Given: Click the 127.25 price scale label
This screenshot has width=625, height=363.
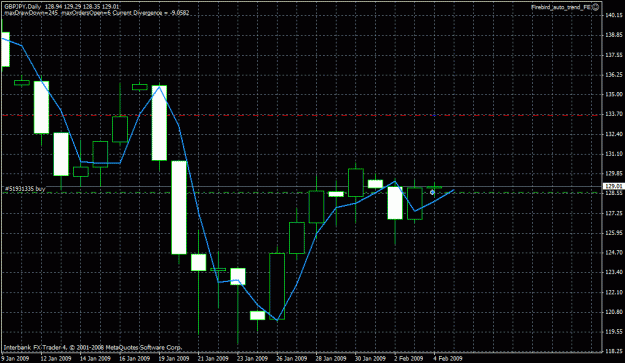Looking at the screenshot, I should 614,213.
